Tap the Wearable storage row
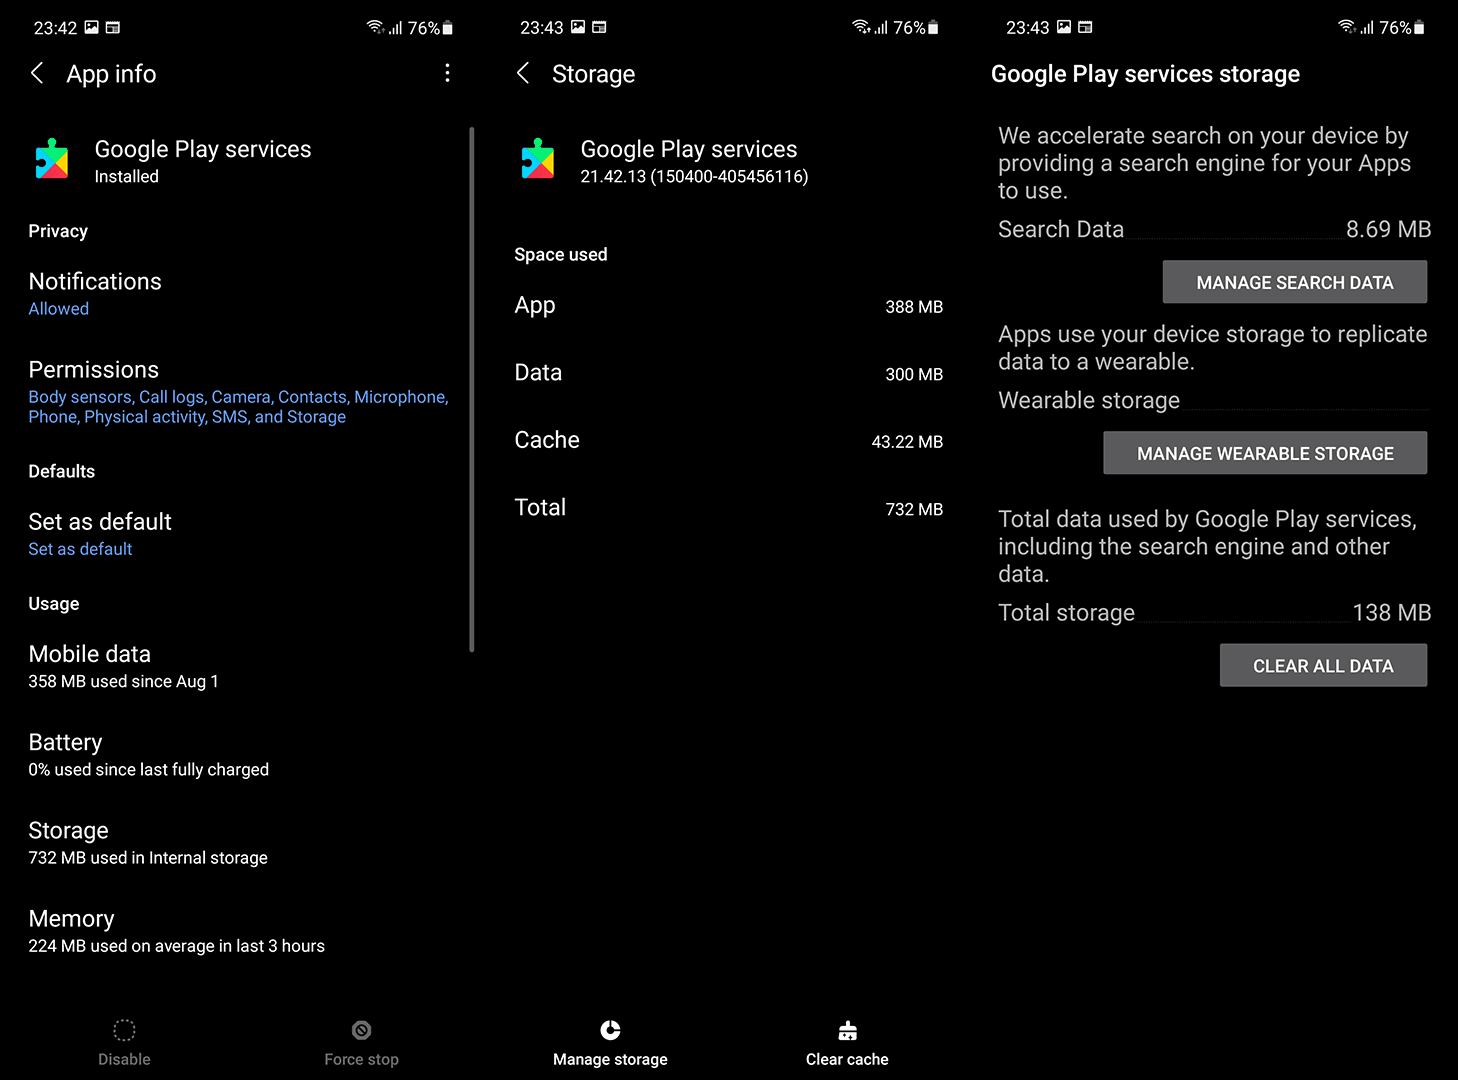 pyautogui.click(x=1214, y=400)
